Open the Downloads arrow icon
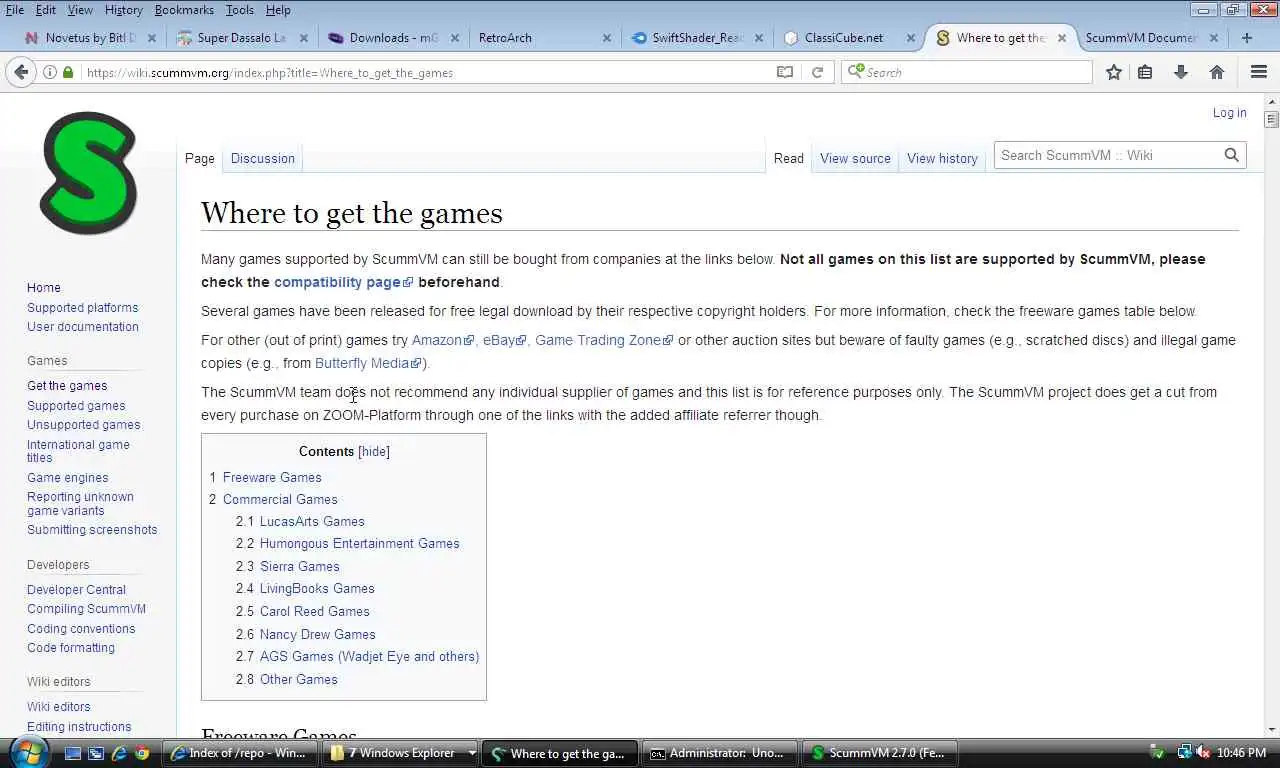 [x=1181, y=72]
